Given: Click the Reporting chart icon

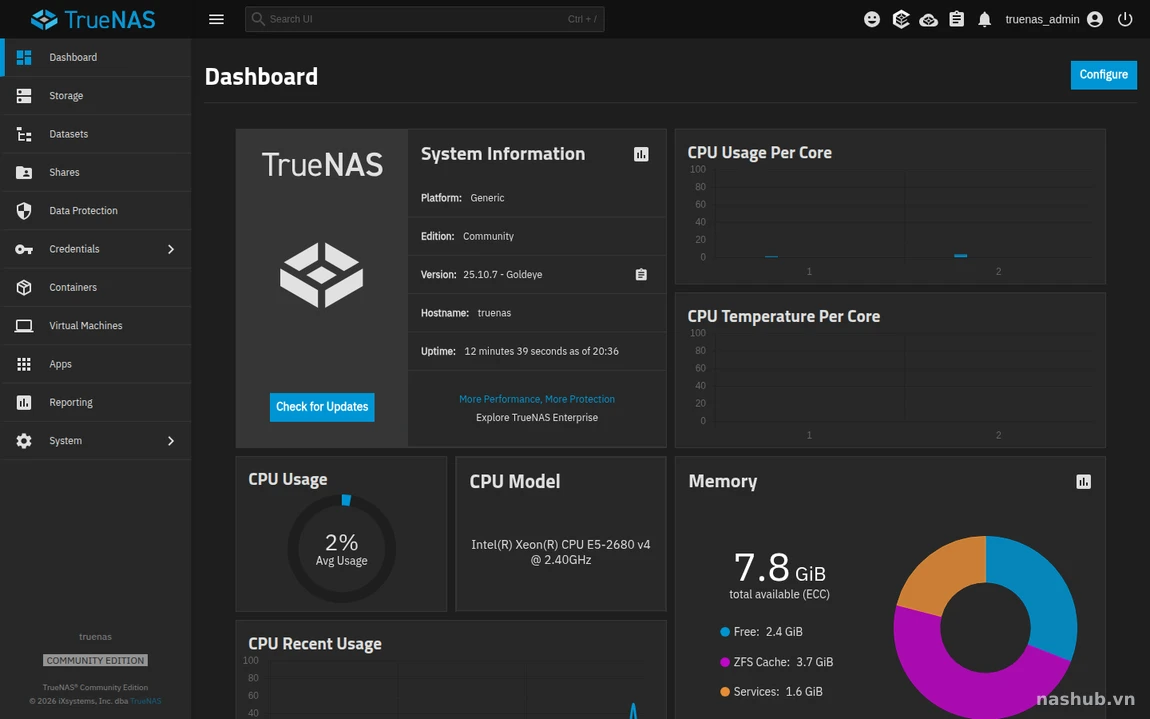Looking at the screenshot, I should (23, 402).
